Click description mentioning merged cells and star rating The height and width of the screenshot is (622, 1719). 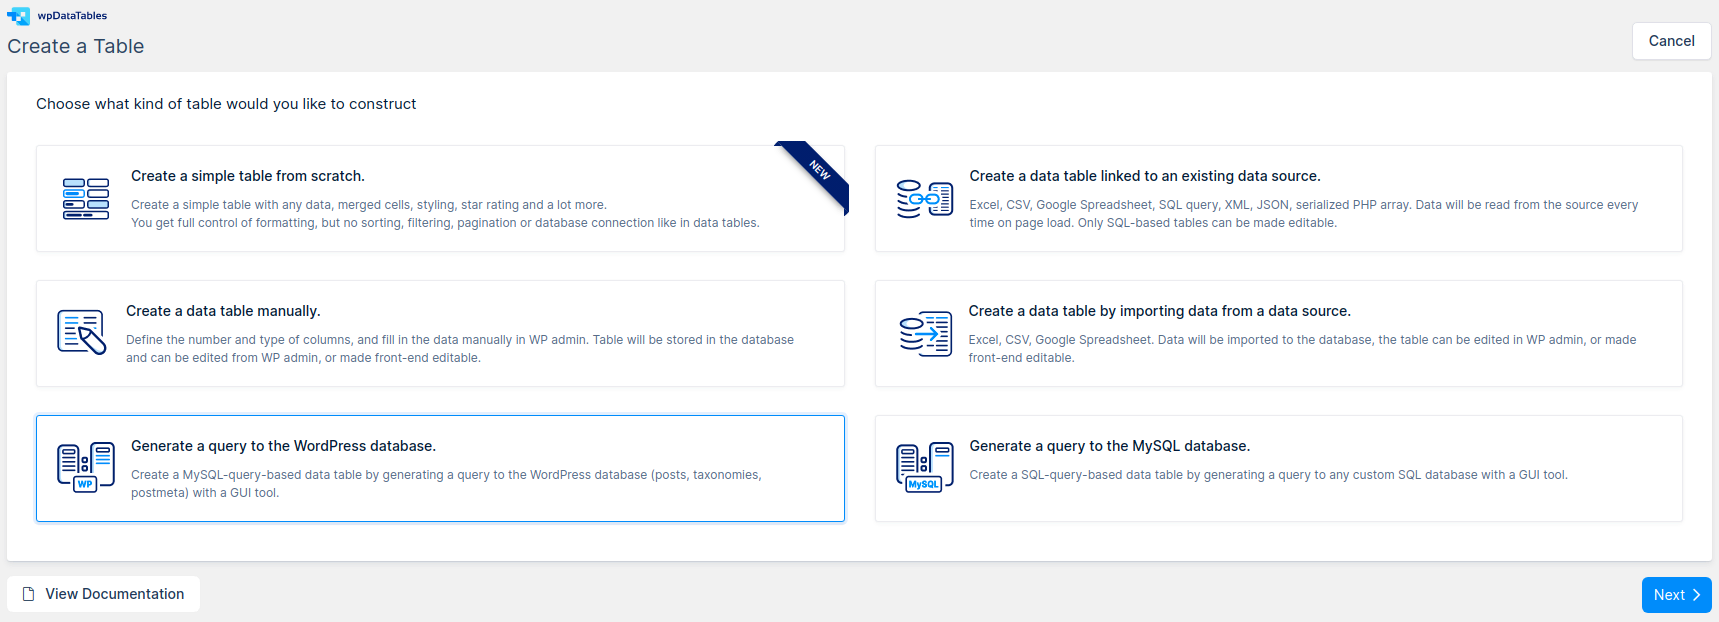coord(445,214)
